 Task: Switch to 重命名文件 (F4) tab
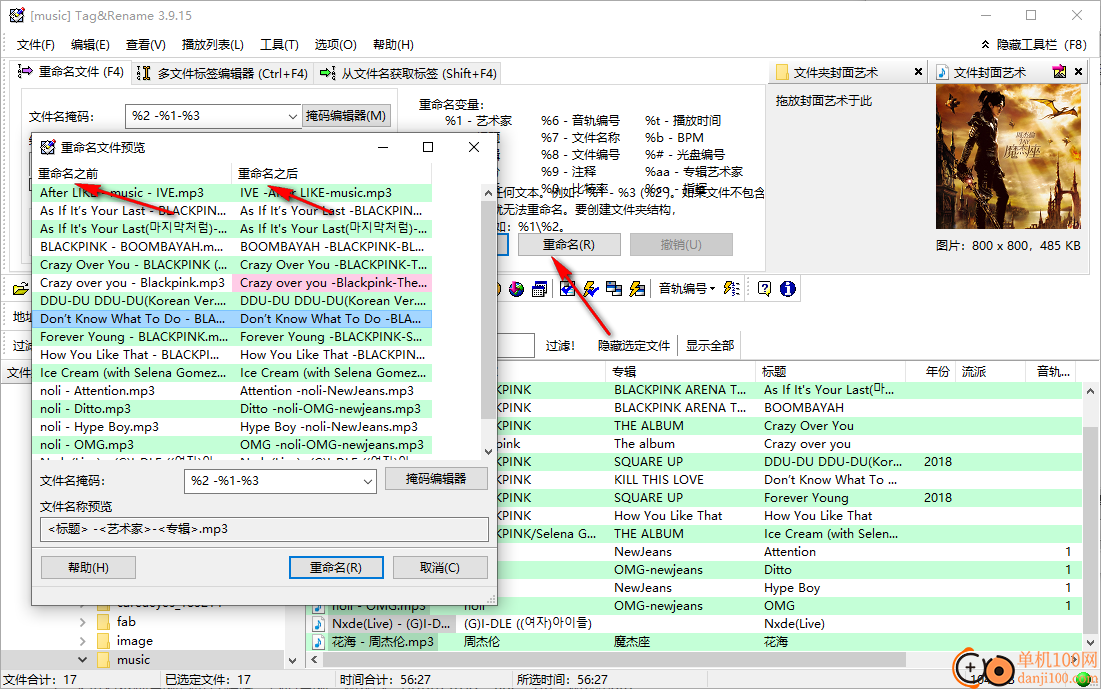click(x=70, y=72)
